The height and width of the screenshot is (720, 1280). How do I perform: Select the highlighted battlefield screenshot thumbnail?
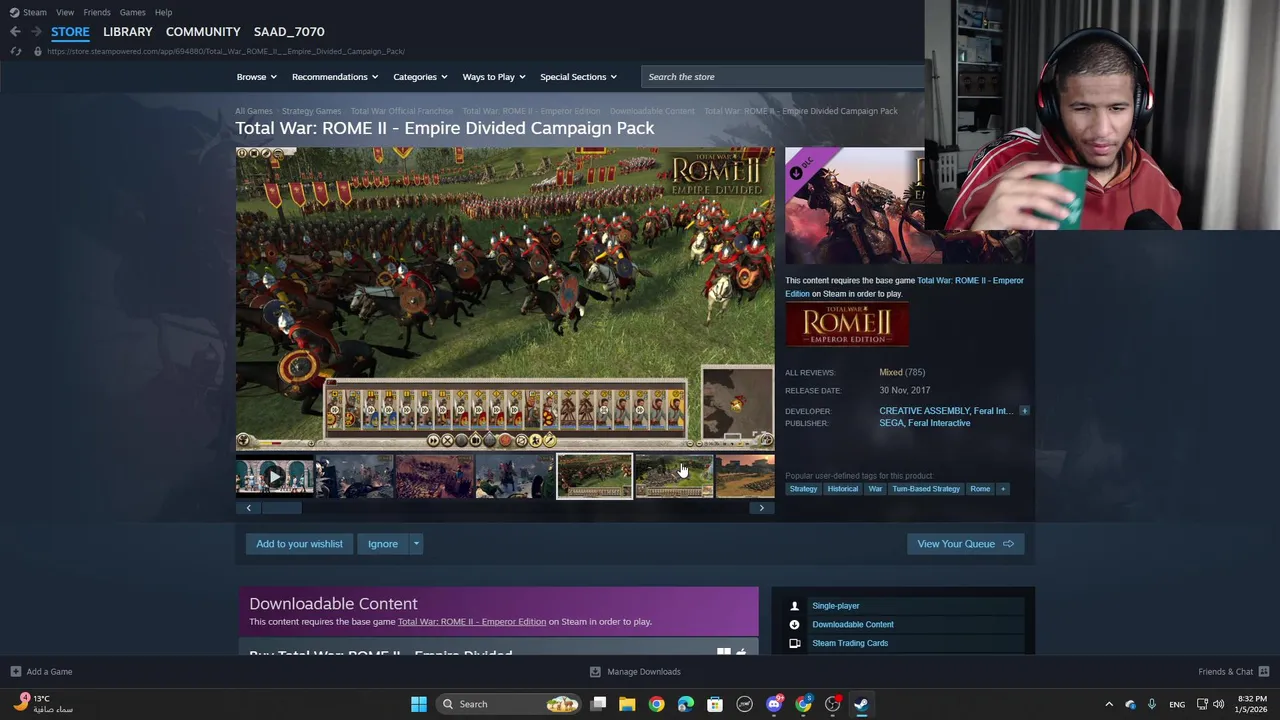[594, 477]
